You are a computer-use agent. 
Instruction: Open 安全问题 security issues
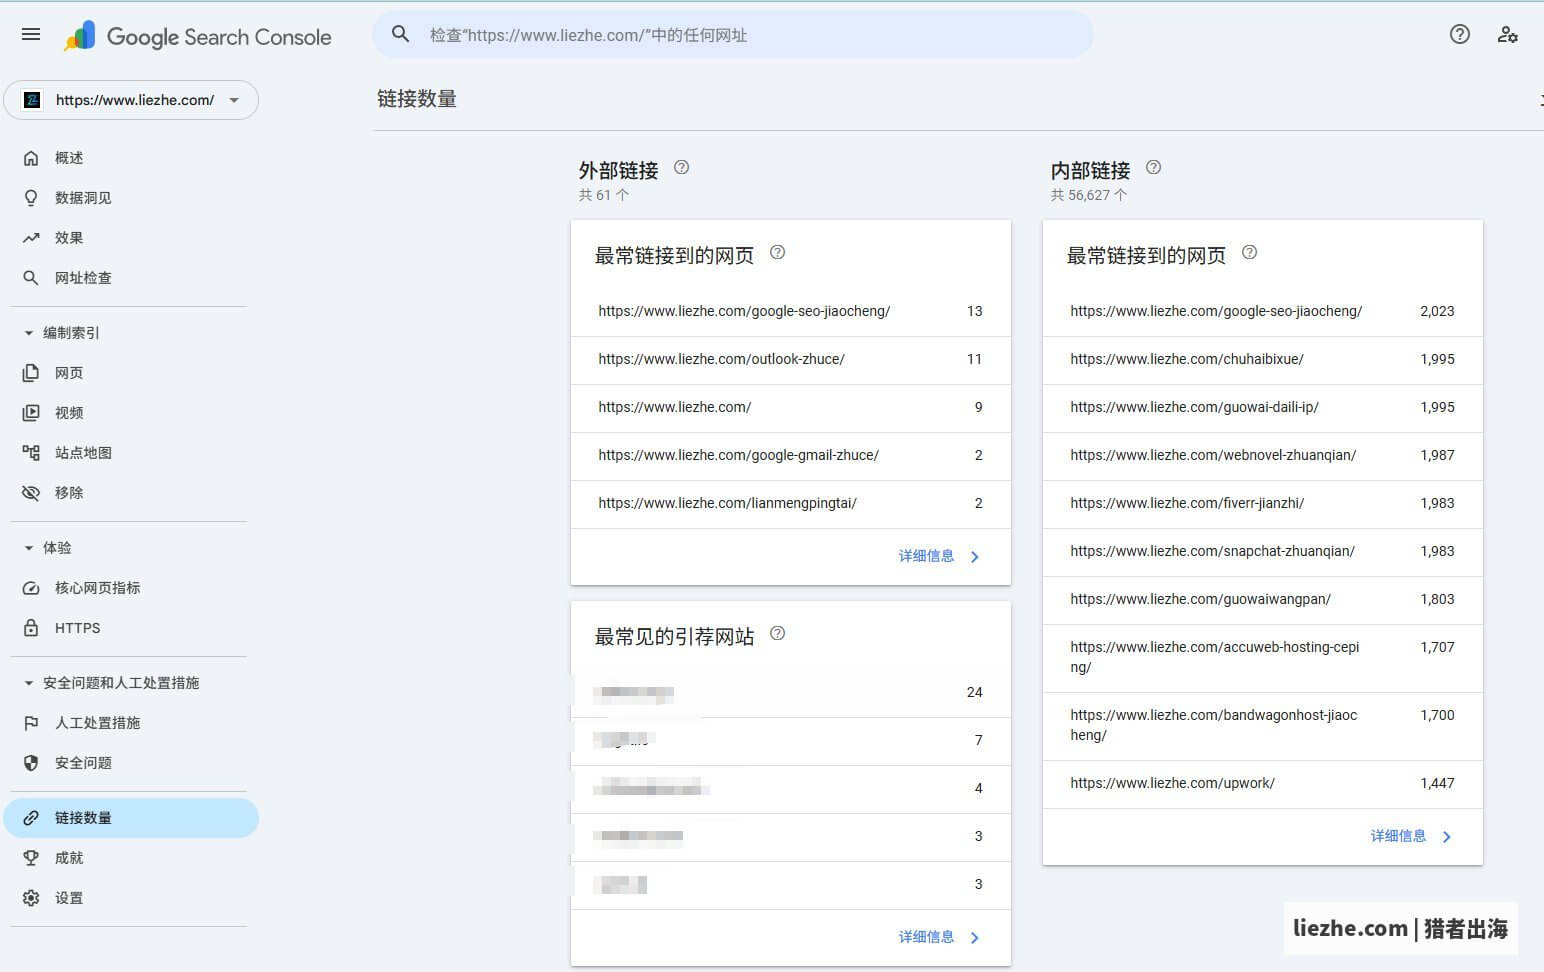131,763
